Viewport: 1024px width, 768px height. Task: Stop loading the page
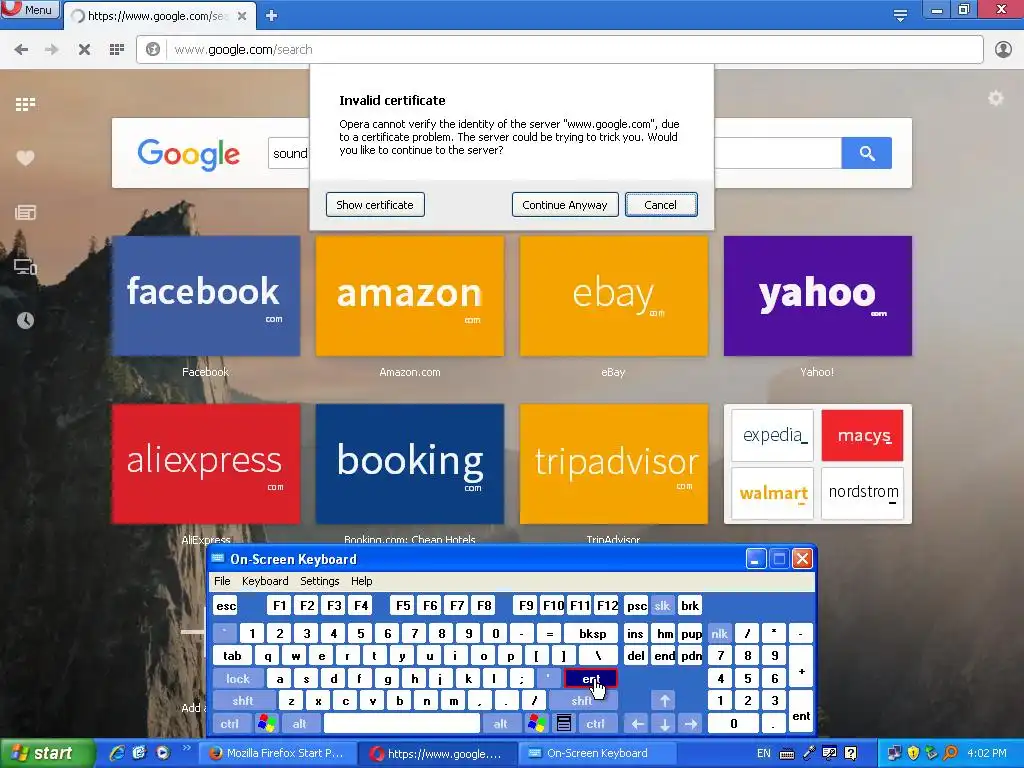tap(84, 50)
